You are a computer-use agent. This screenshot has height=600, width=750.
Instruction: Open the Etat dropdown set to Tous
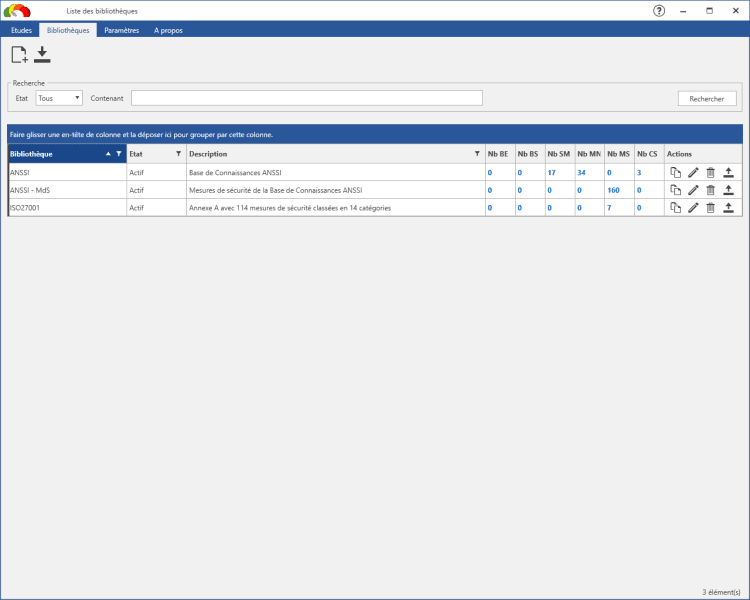(x=59, y=98)
